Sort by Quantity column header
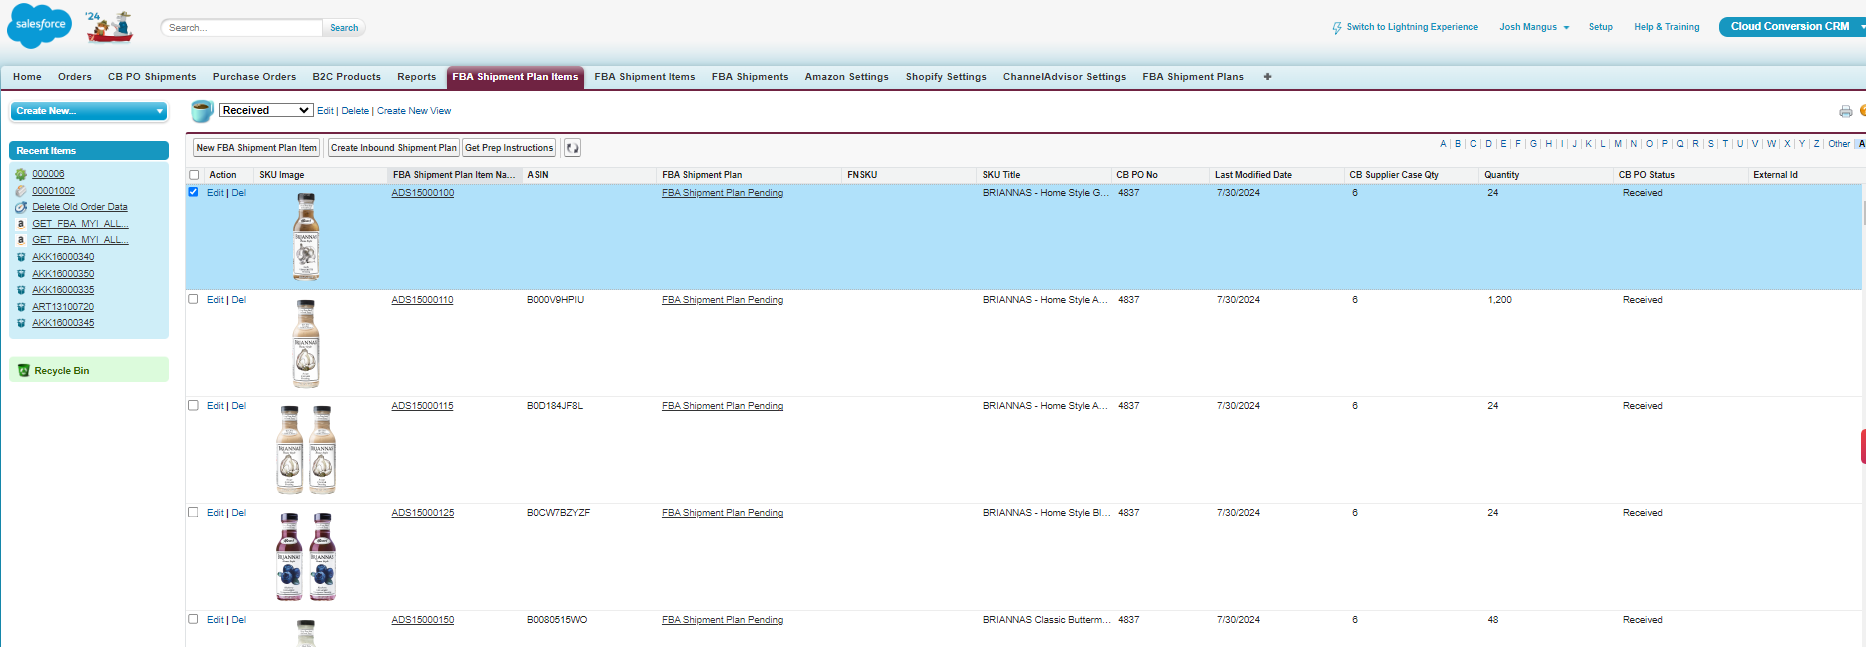This screenshot has width=1866, height=647. click(1501, 175)
